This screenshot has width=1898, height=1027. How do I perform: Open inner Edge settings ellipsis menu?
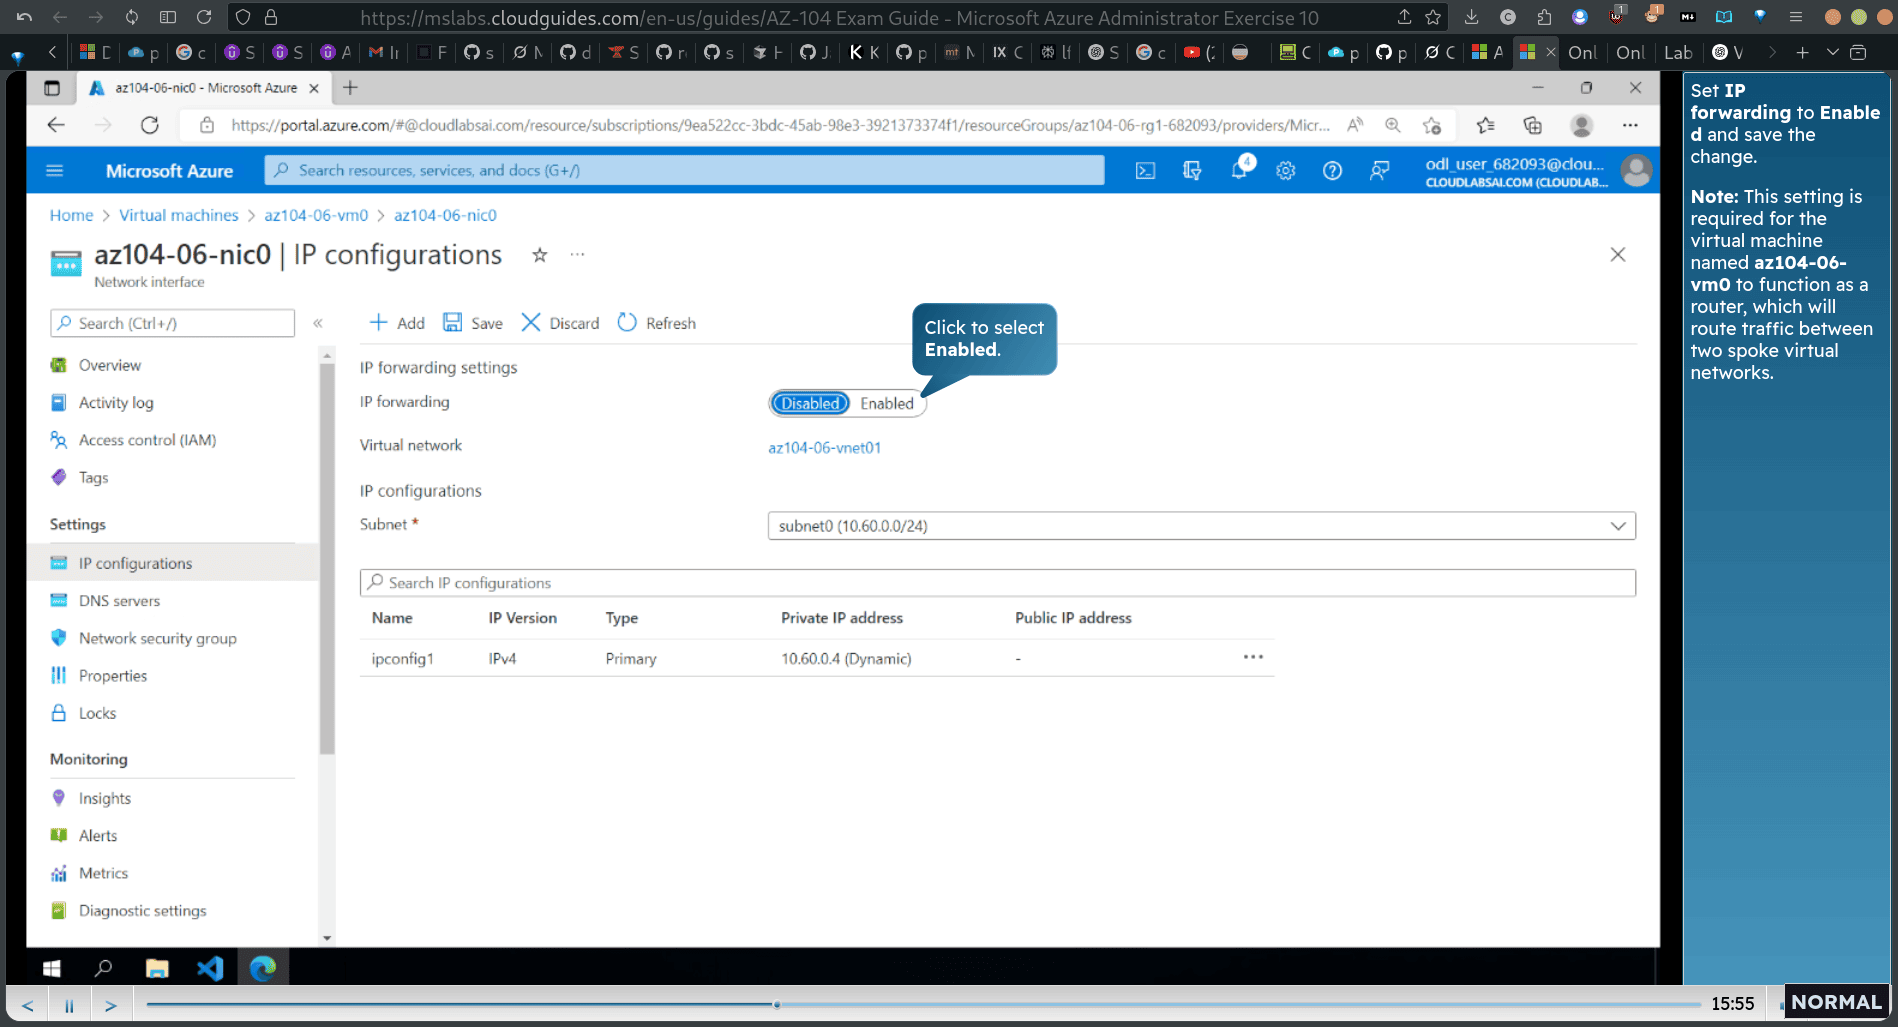[1630, 125]
